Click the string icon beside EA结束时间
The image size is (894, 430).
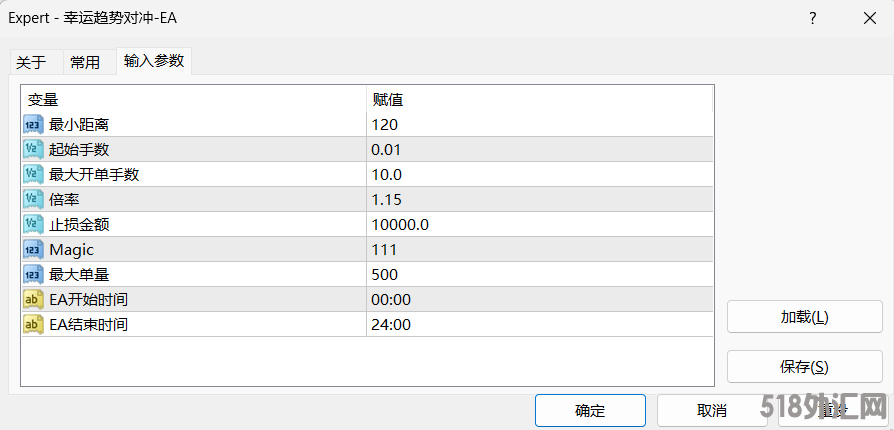[x=33, y=325]
